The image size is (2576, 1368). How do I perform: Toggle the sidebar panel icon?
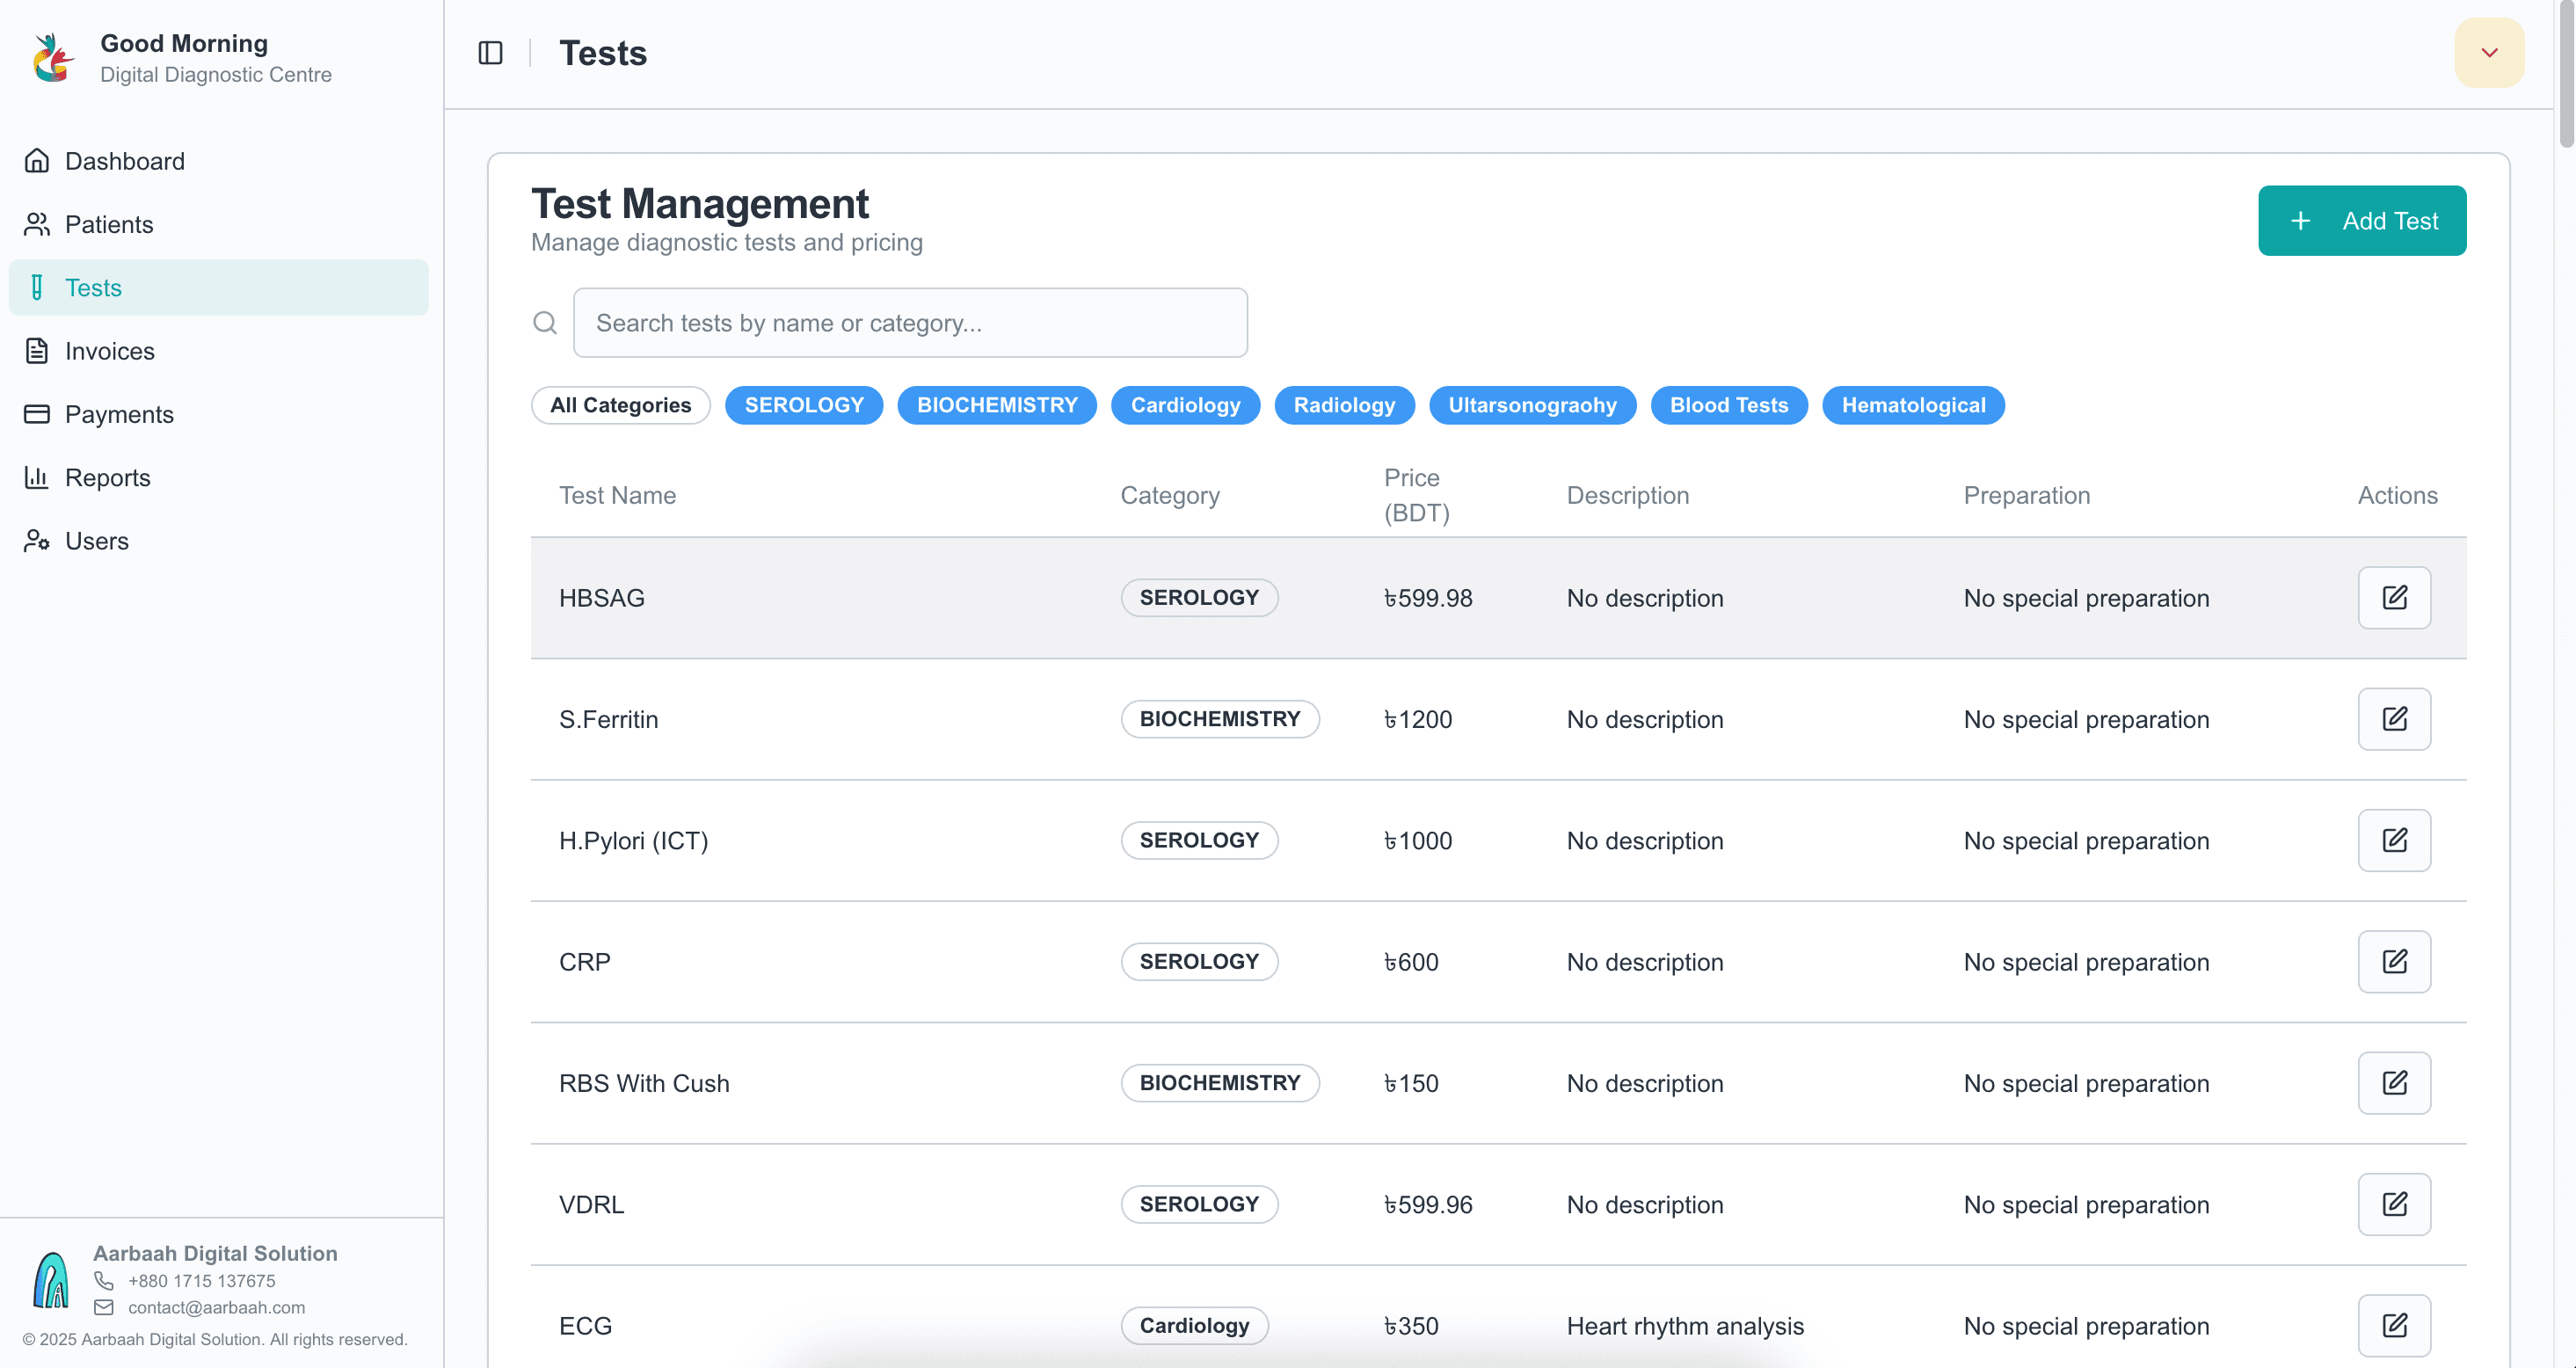coord(490,53)
